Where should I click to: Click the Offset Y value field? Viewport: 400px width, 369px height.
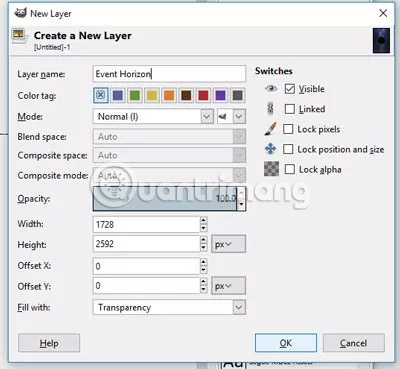(146, 286)
